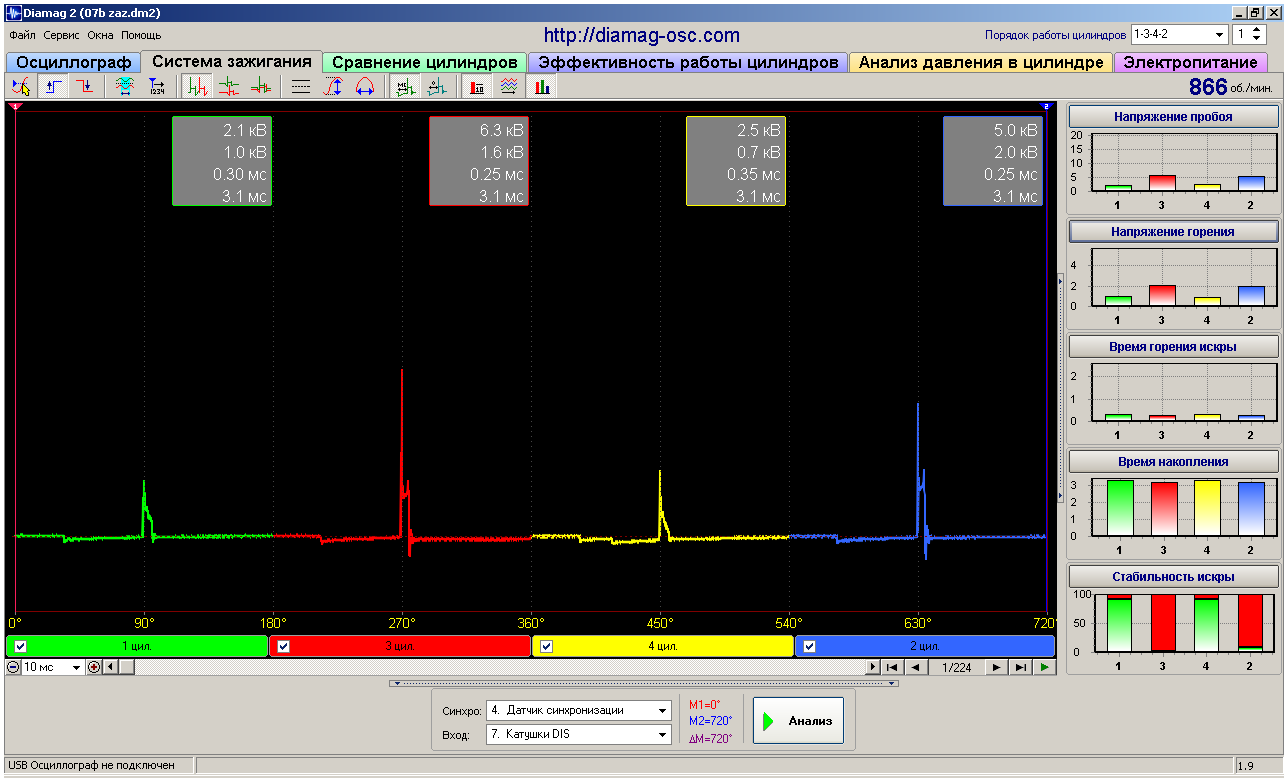Select the sequential parade waveform view icon

196,87
